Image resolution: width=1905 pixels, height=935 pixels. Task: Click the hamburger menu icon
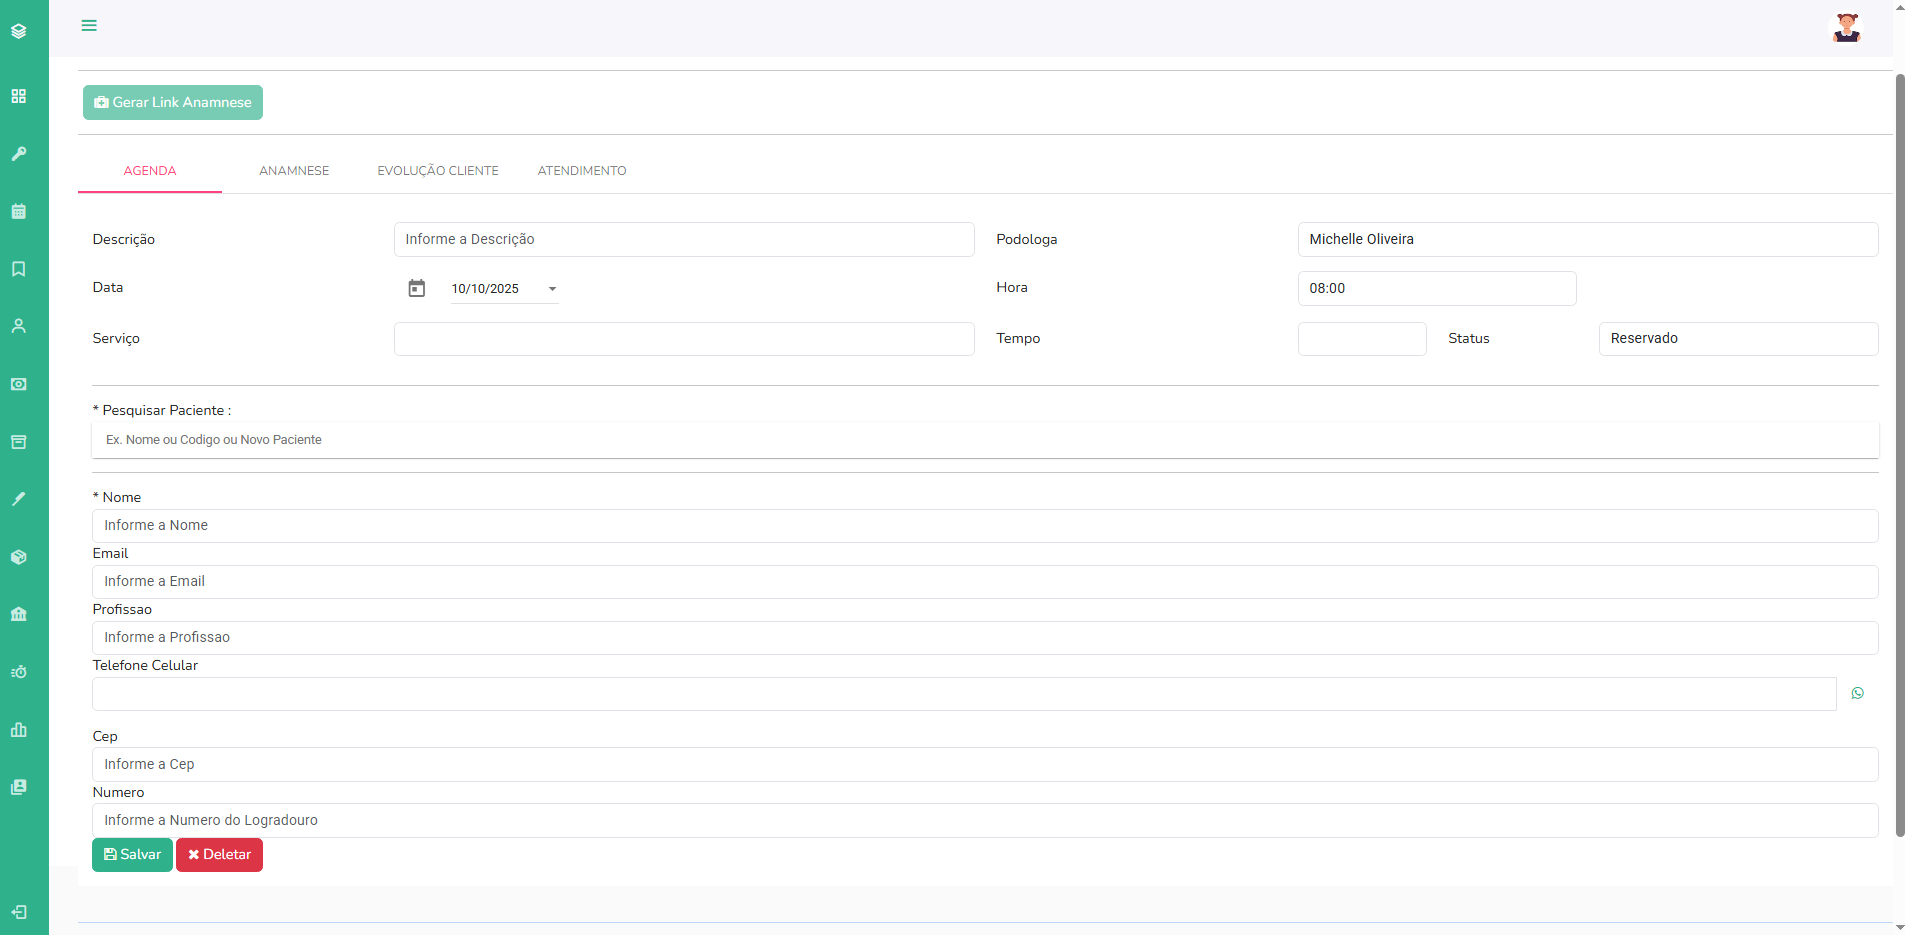click(89, 26)
